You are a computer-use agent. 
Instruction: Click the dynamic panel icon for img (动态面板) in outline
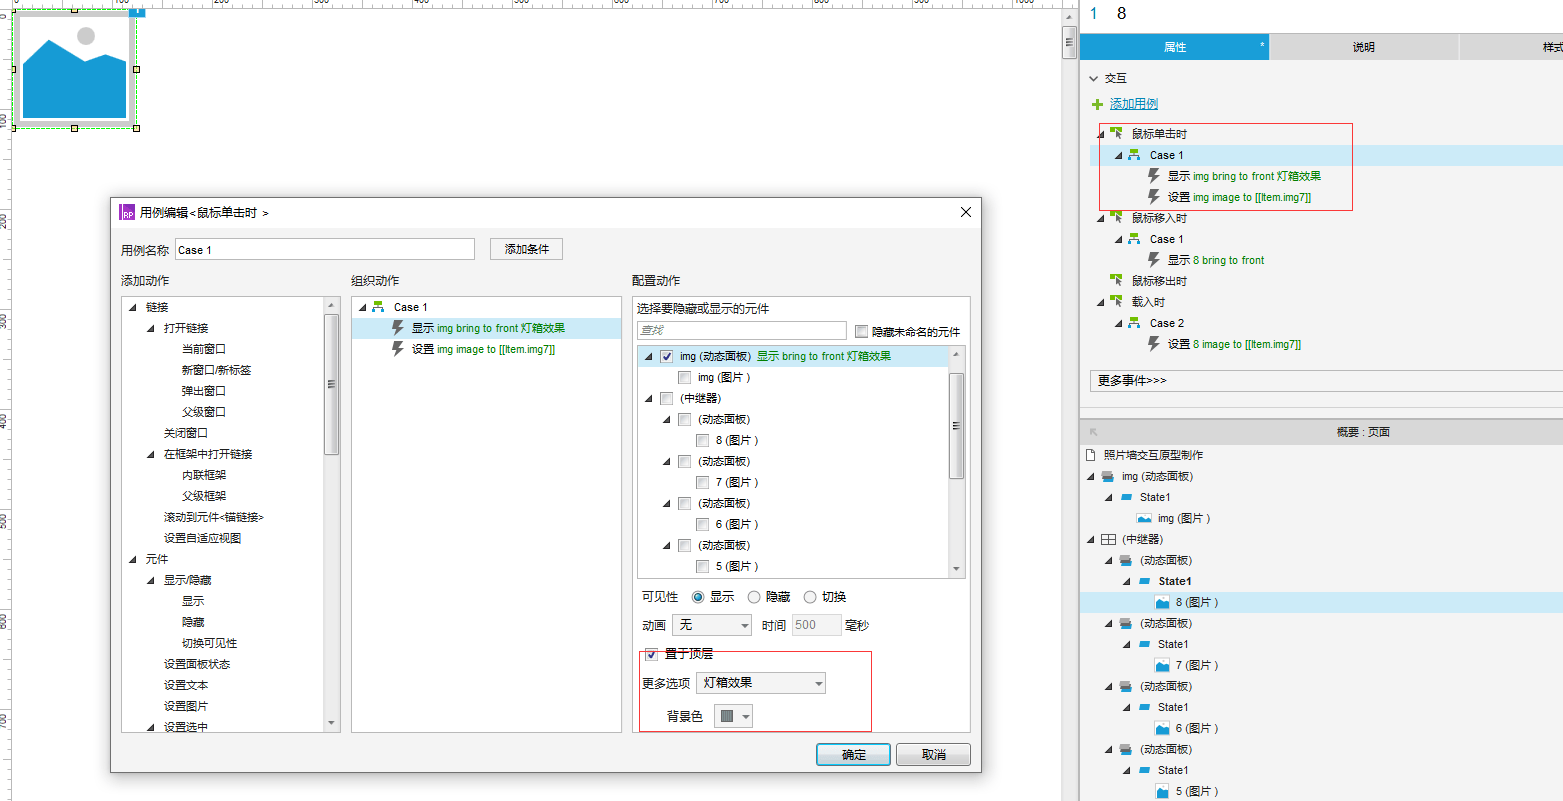[x=1108, y=477]
